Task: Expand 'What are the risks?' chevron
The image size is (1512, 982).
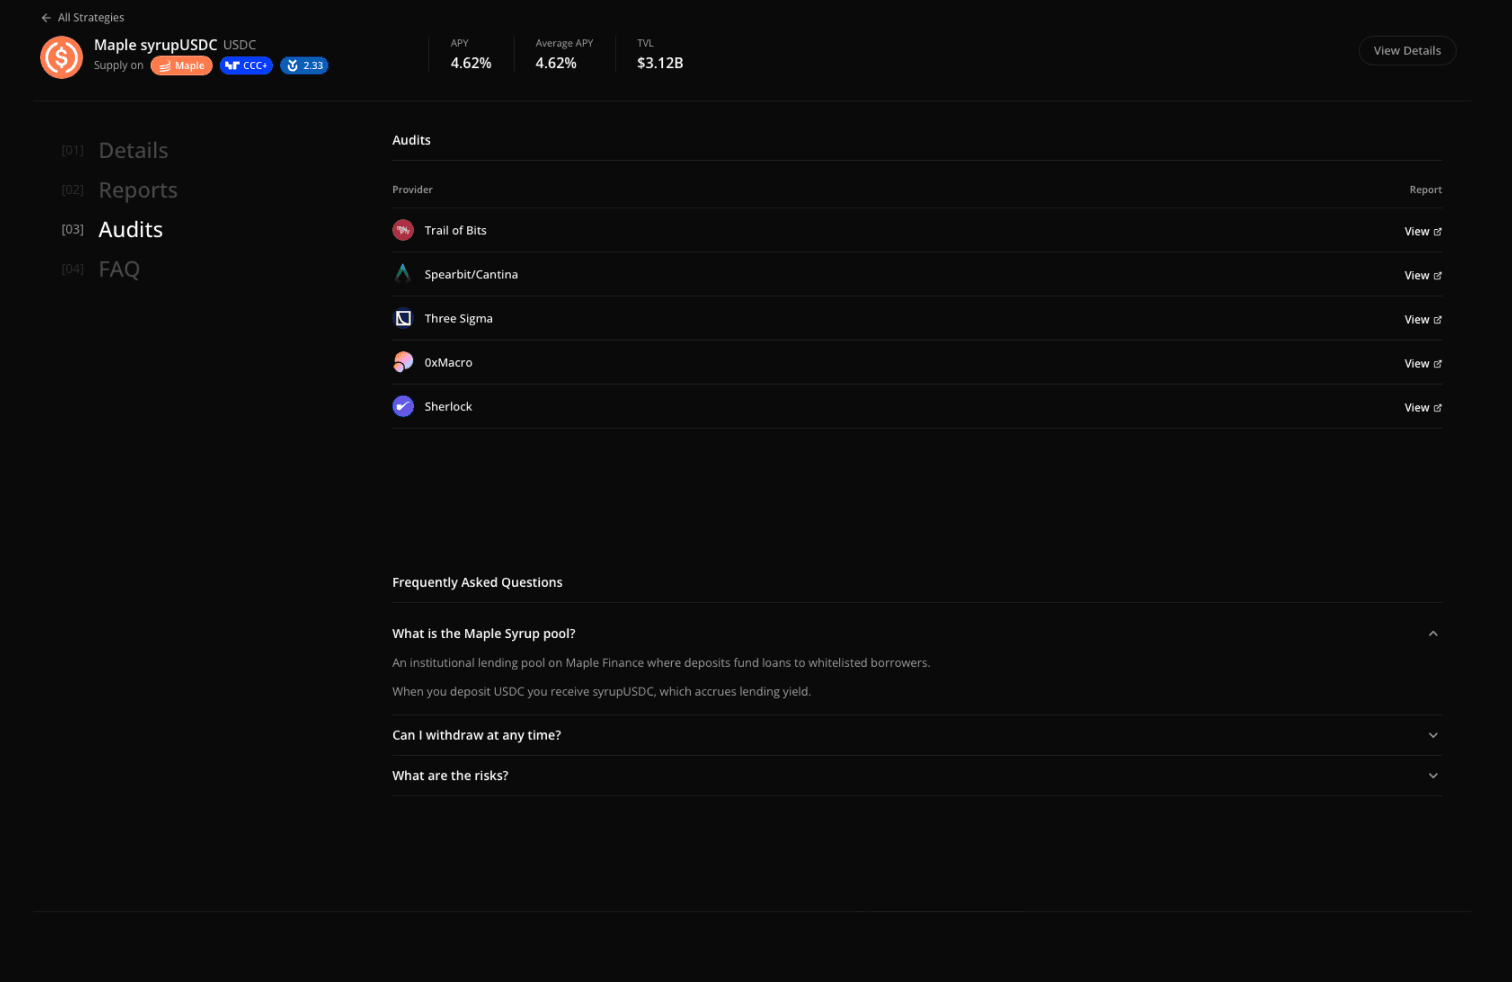Action: (1433, 776)
